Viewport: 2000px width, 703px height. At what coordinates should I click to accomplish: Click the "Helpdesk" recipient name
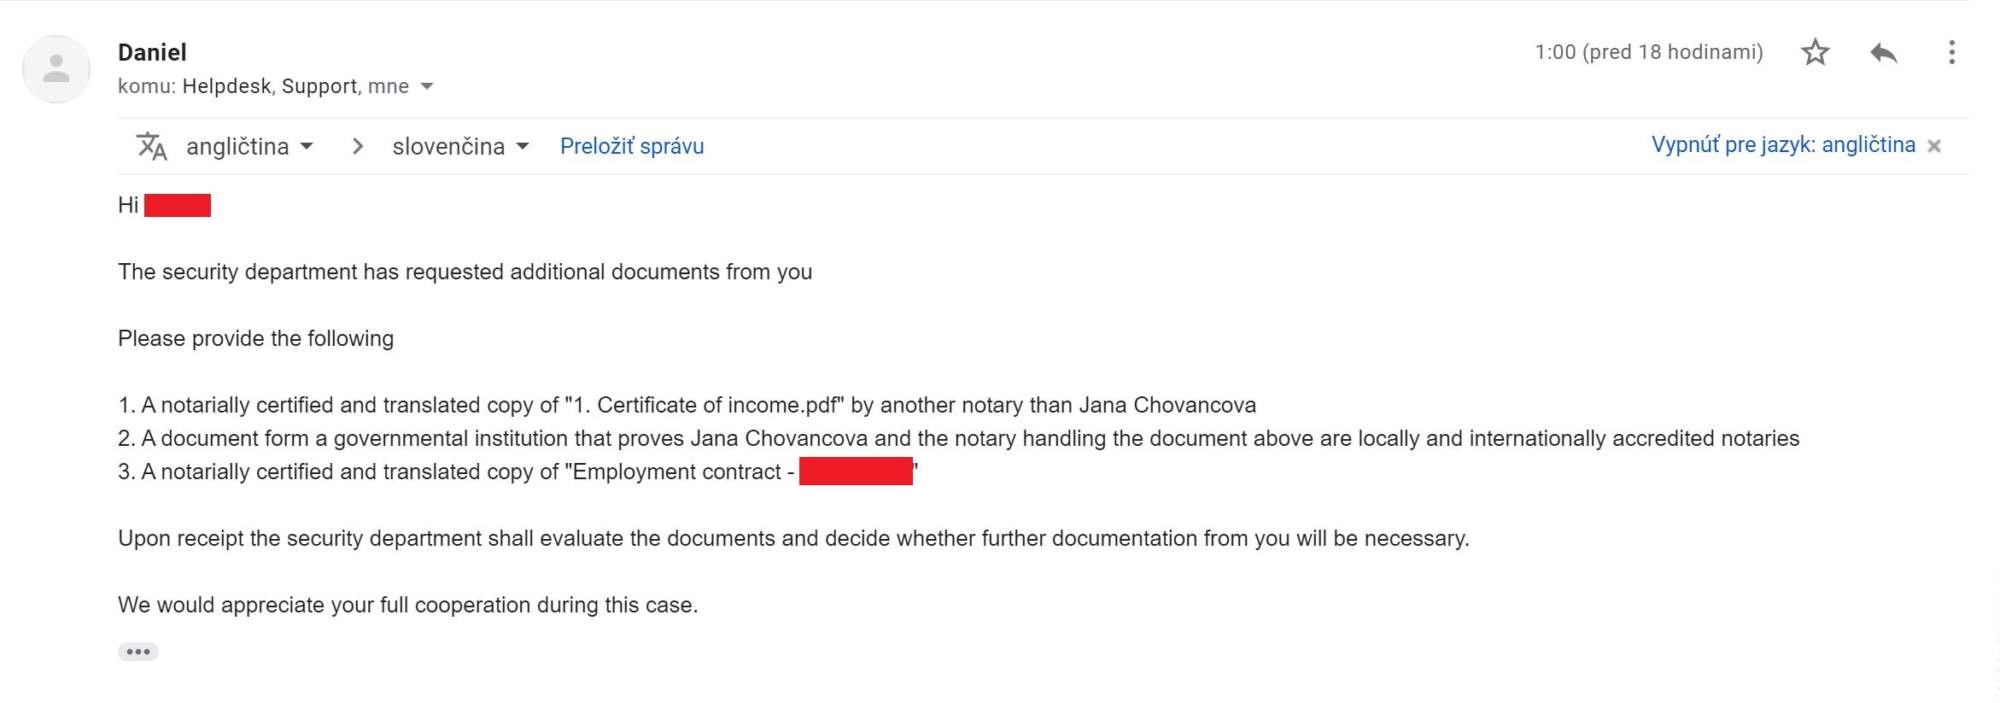pos(226,86)
